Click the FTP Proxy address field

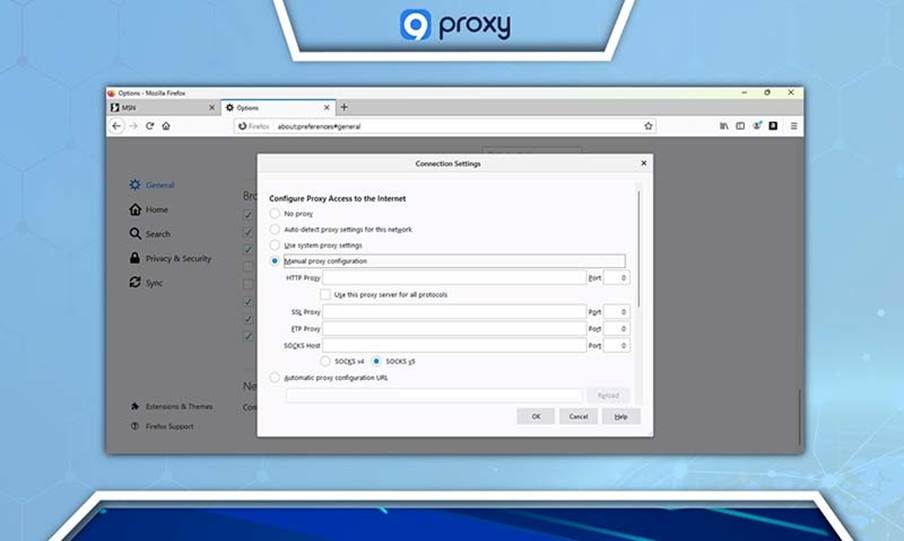click(x=454, y=329)
